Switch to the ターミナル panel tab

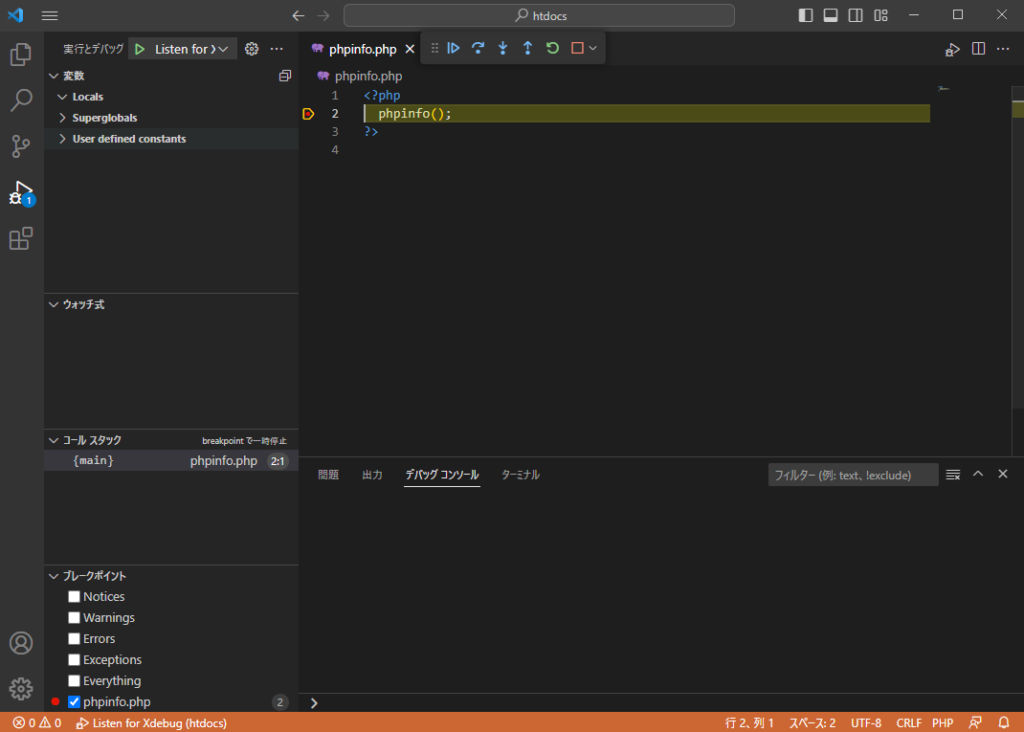click(x=520, y=475)
